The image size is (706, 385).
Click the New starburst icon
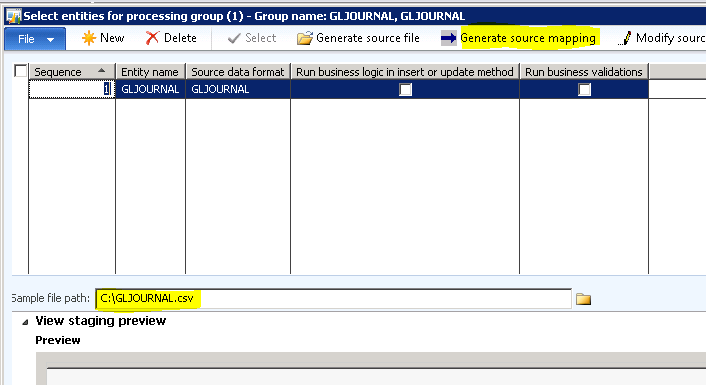(x=89, y=38)
